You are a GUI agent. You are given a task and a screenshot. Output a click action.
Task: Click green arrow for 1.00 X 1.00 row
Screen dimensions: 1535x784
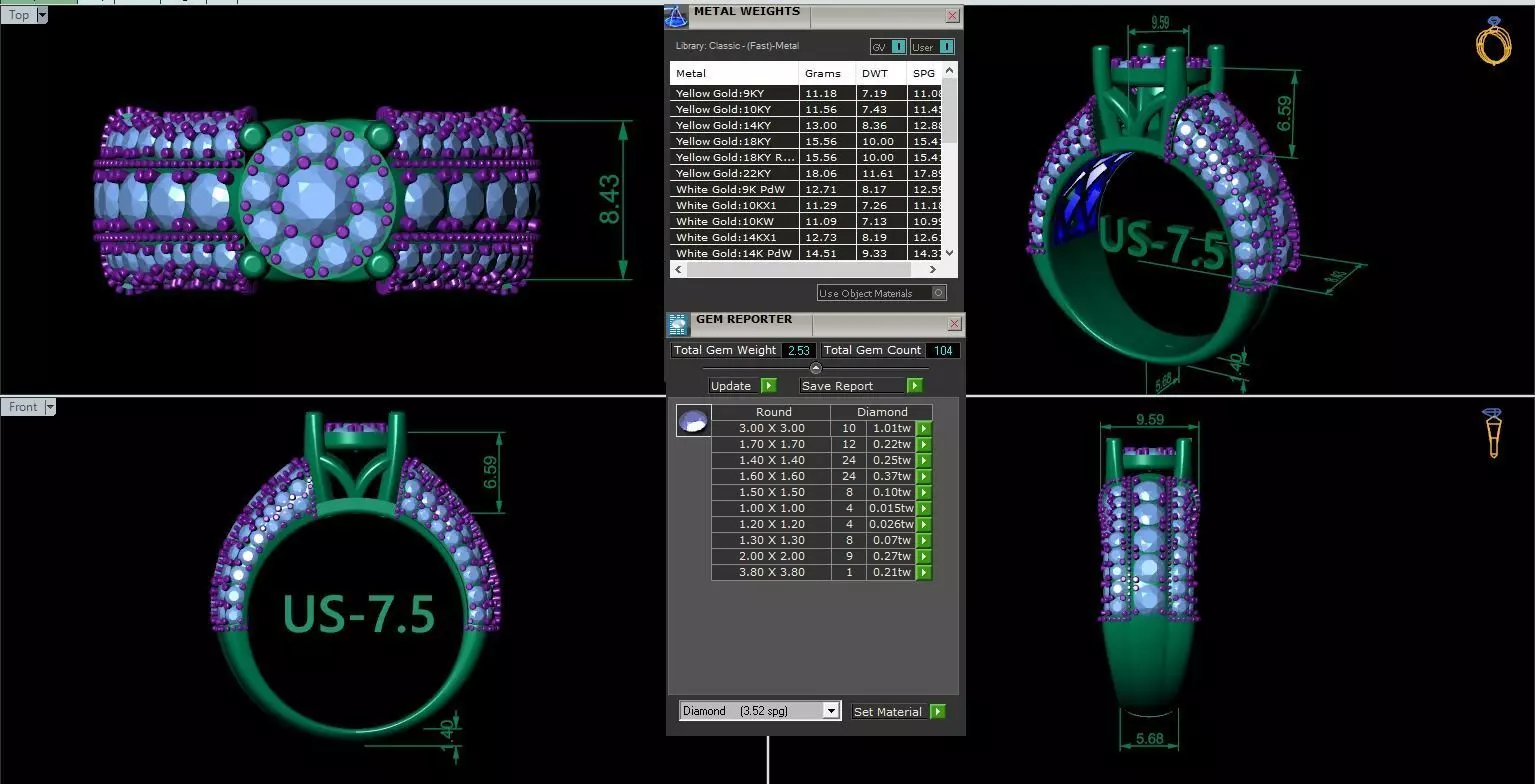pyautogui.click(x=924, y=508)
